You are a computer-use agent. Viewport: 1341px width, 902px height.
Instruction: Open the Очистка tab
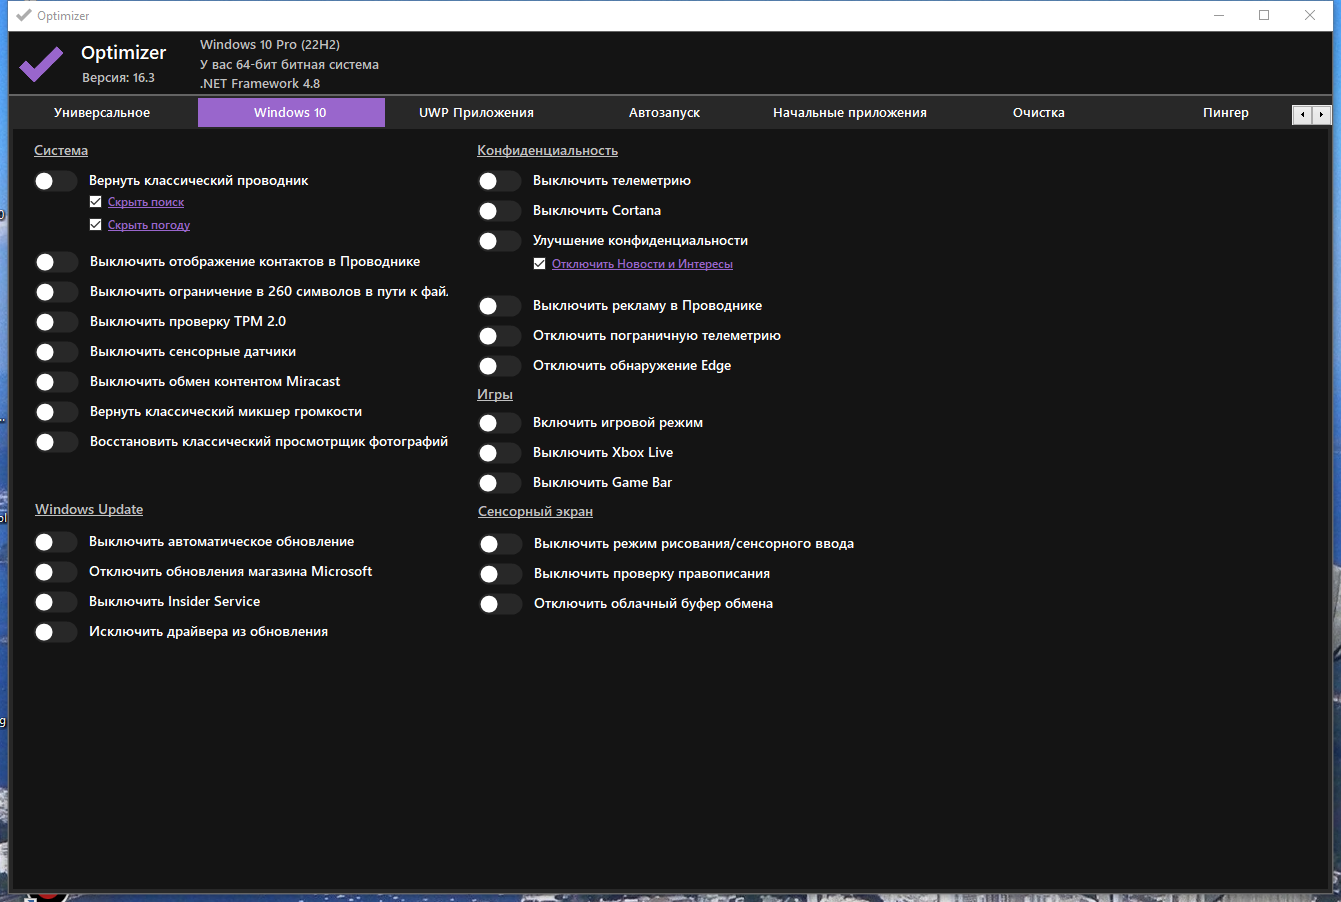coord(1038,113)
